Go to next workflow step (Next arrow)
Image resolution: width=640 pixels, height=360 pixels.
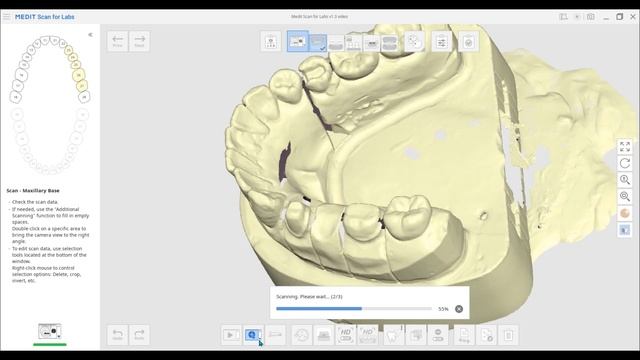click(x=139, y=41)
